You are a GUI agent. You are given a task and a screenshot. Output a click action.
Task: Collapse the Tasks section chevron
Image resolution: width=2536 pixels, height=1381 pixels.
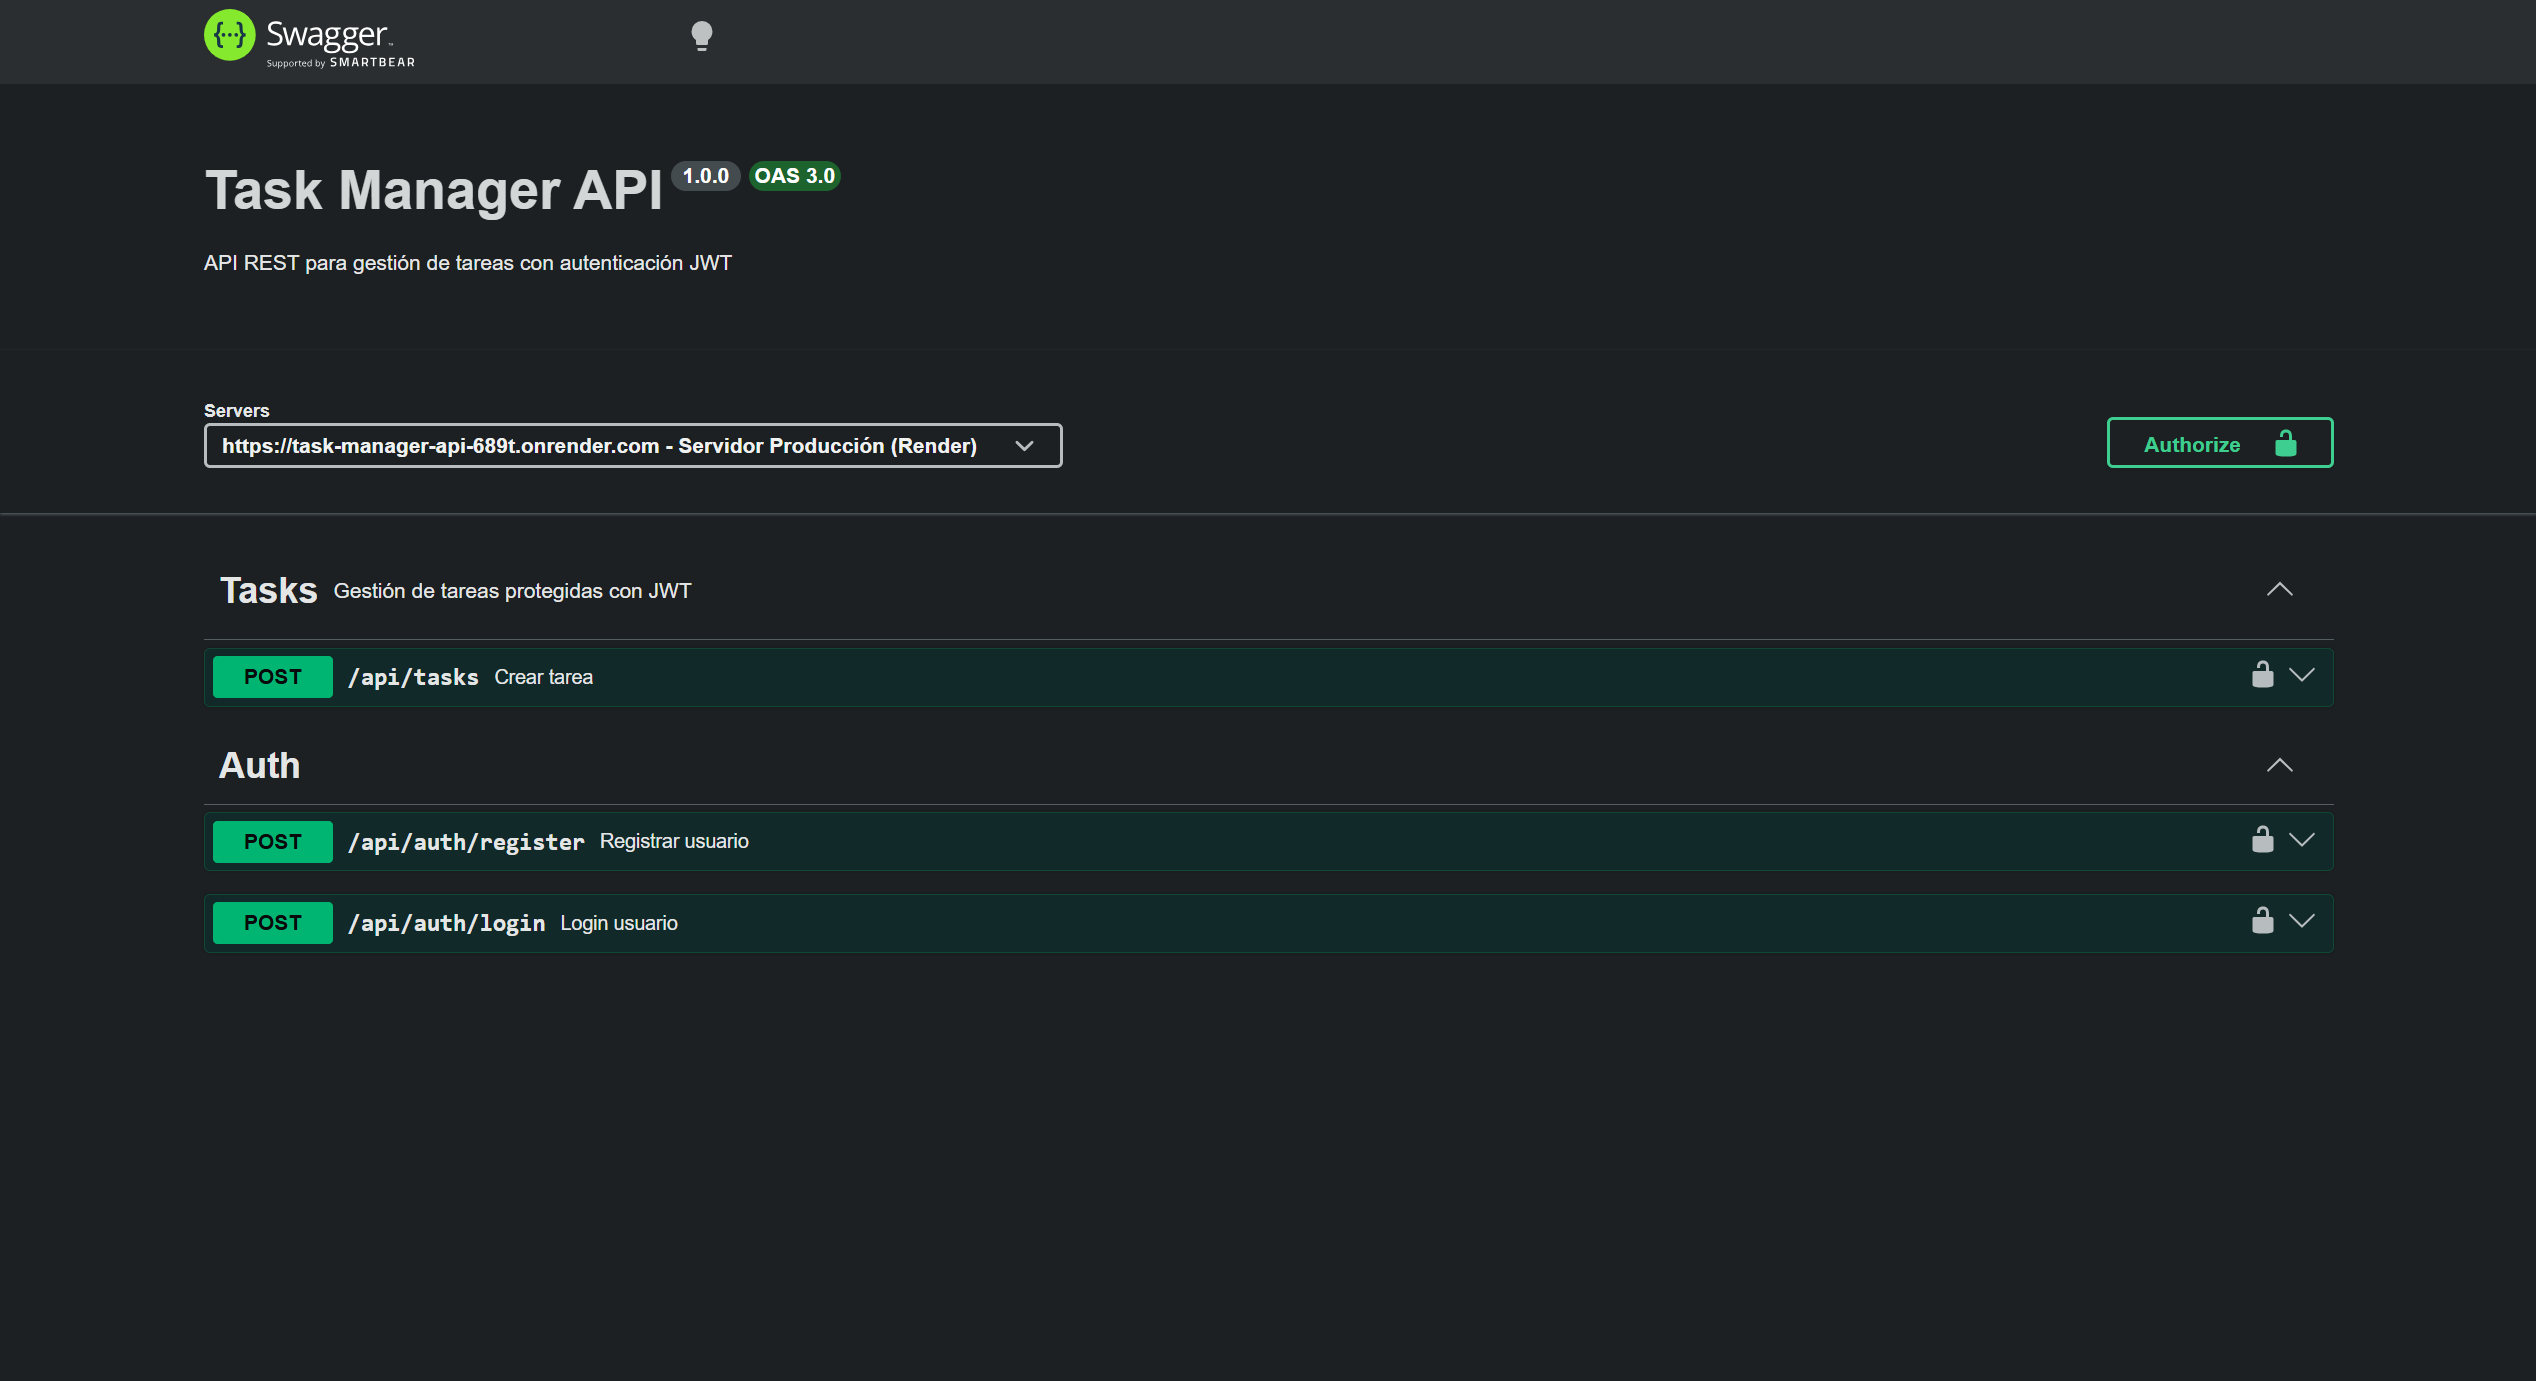pyautogui.click(x=2279, y=590)
